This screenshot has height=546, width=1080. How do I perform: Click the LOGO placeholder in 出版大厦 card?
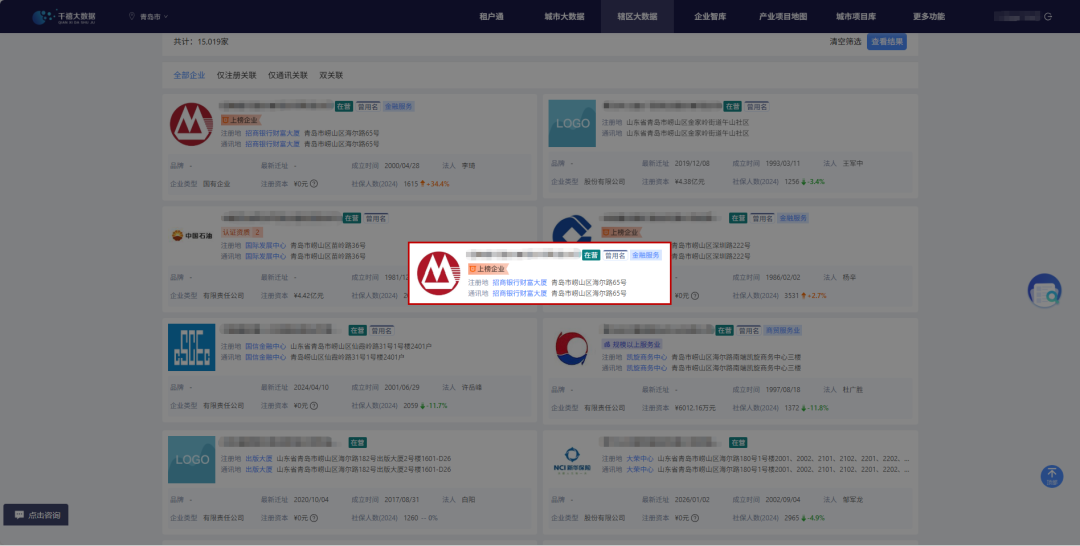click(191, 459)
